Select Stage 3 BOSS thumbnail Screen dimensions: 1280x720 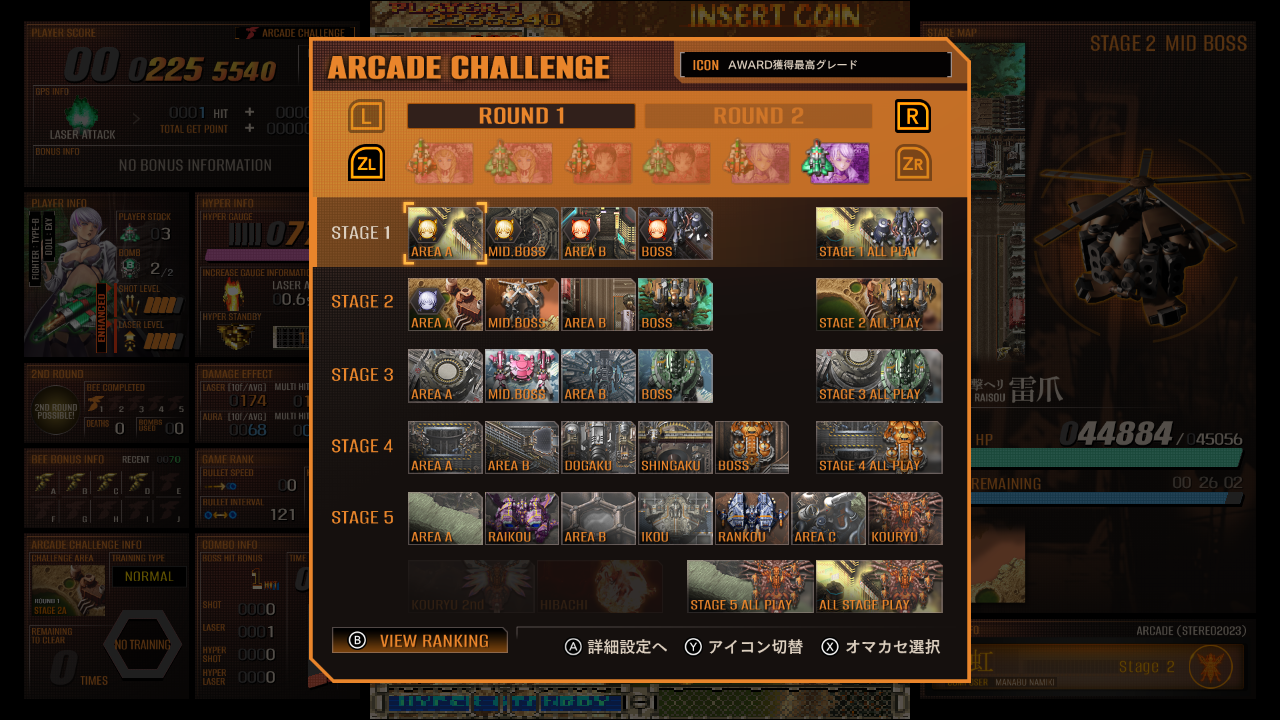[675, 375]
